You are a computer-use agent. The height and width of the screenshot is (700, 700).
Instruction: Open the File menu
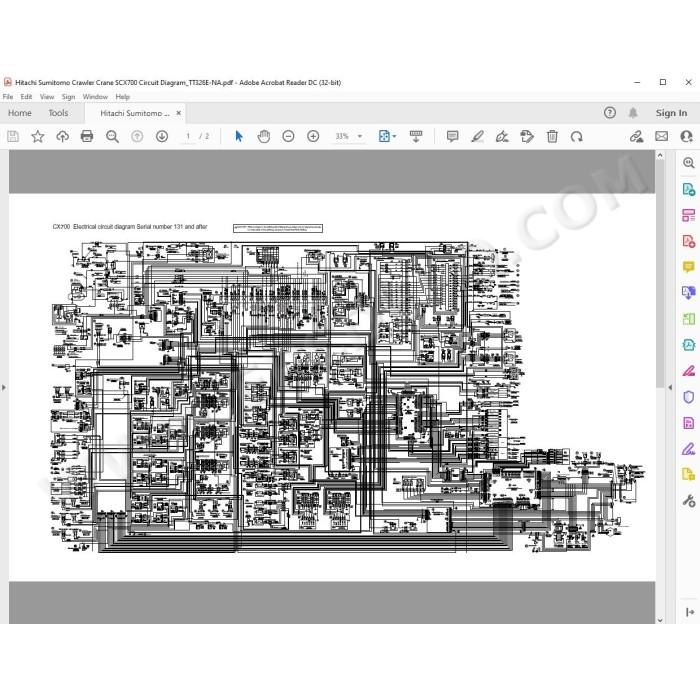pyautogui.click(x=8, y=96)
